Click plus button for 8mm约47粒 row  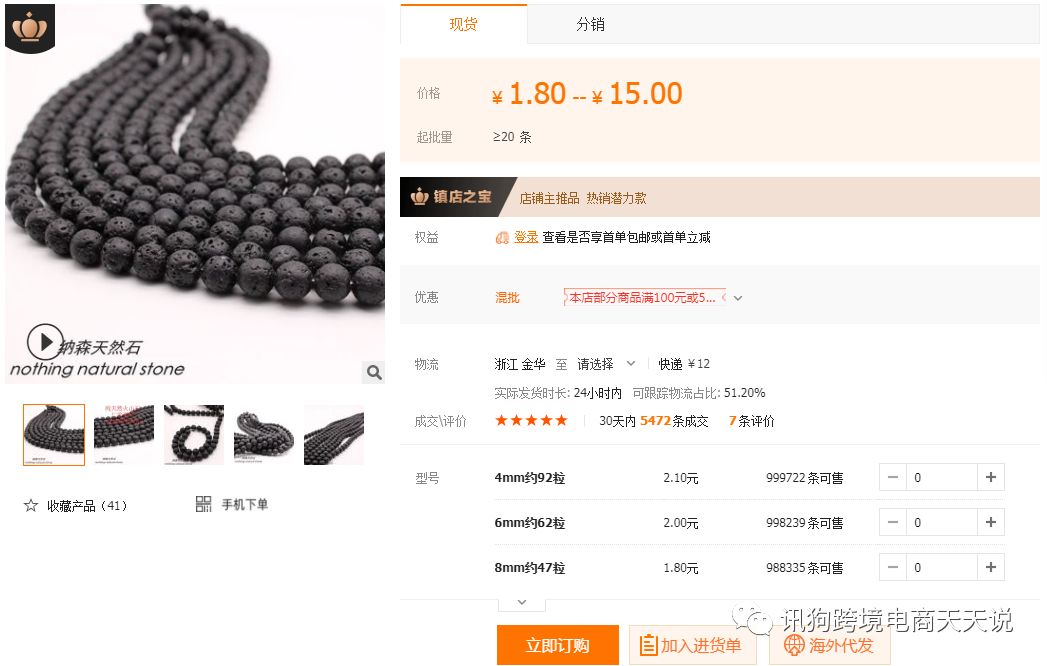tap(990, 567)
